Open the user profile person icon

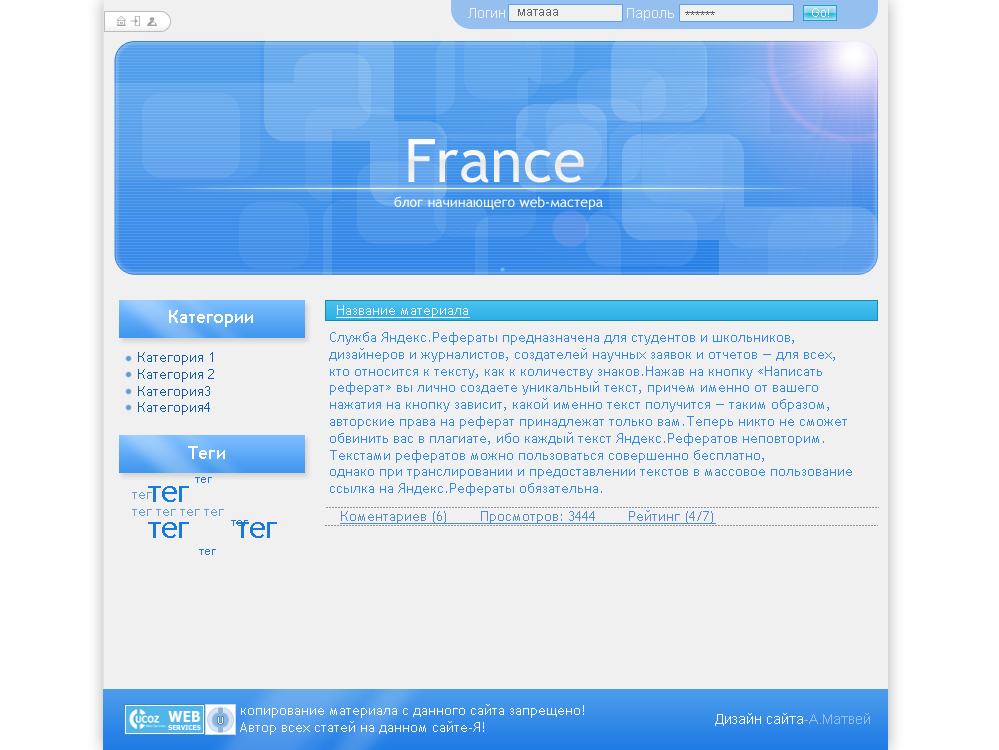(x=150, y=21)
